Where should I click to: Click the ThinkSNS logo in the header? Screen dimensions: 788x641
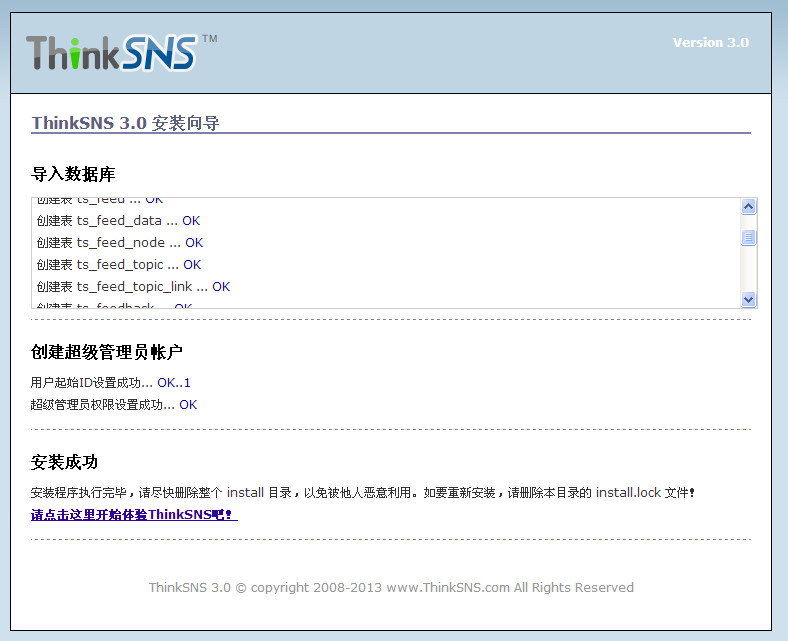[112, 52]
